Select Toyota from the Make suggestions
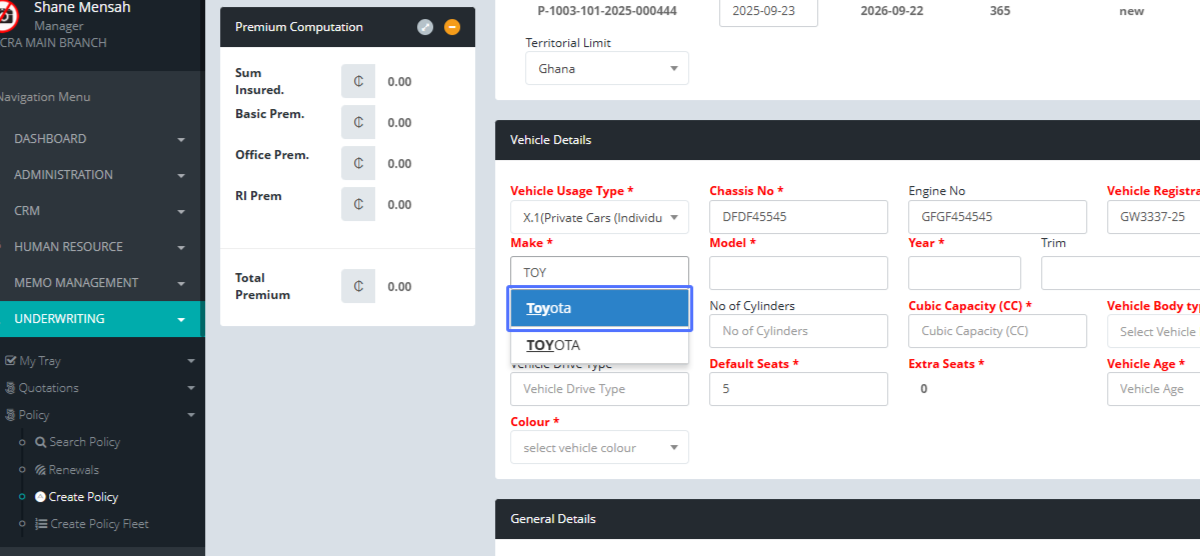This screenshot has width=1200, height=556. point(599,308)
